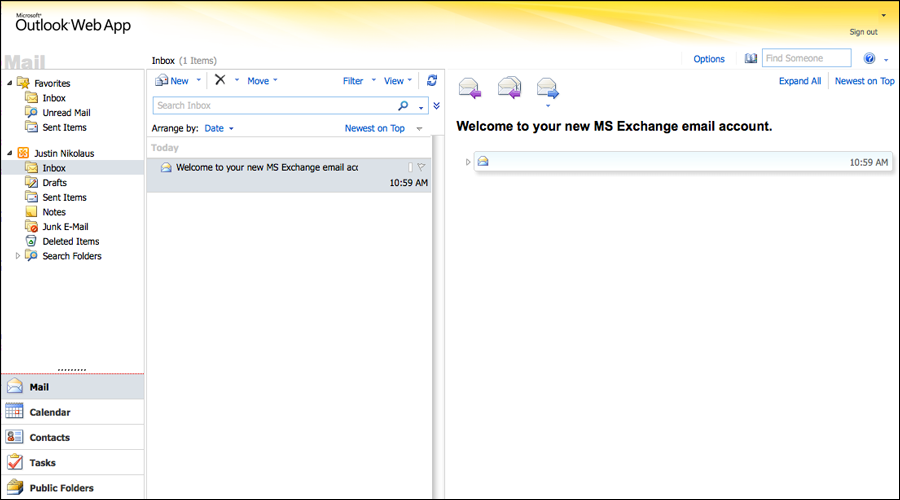The image size is (900, 500).
Task: Click the Forward message icon
Action: pyautogui.click(x=548, y=88)
